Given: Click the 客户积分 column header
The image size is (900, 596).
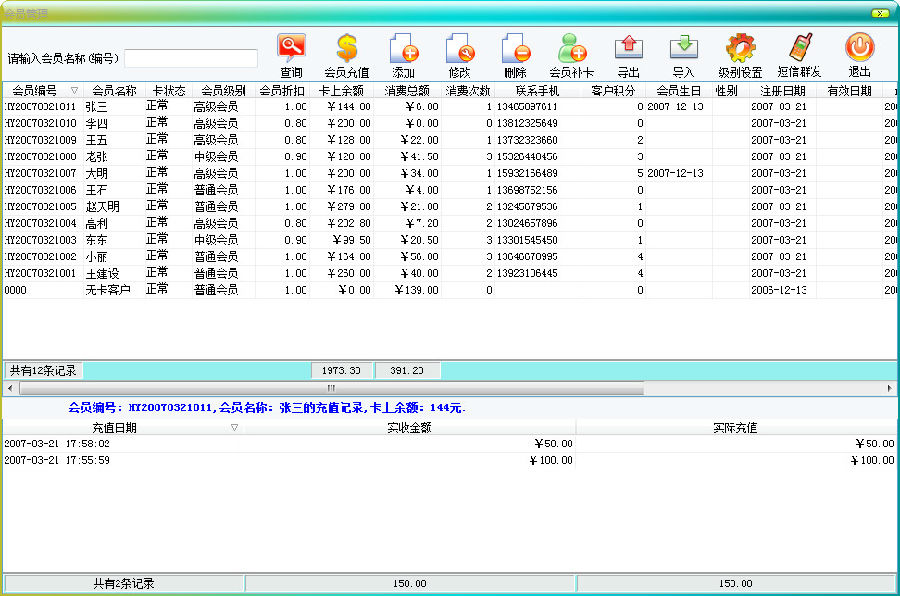Looking at the screenshot, I should (x=613, y=90).
